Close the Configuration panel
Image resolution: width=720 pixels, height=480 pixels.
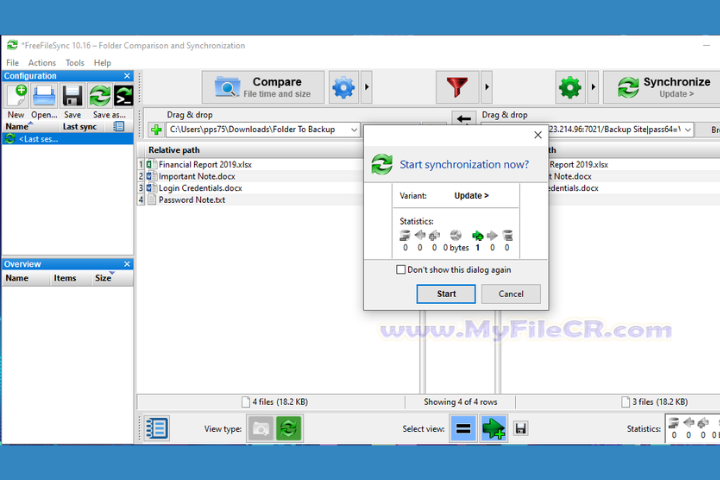tap(127, 76)
